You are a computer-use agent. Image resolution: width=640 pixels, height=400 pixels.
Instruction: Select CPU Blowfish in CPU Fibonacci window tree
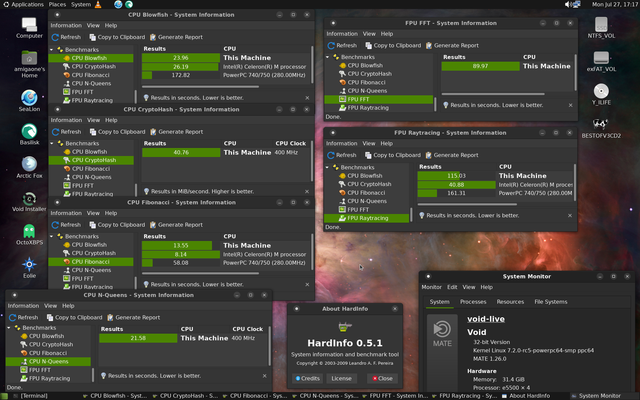tap(89, 245)
